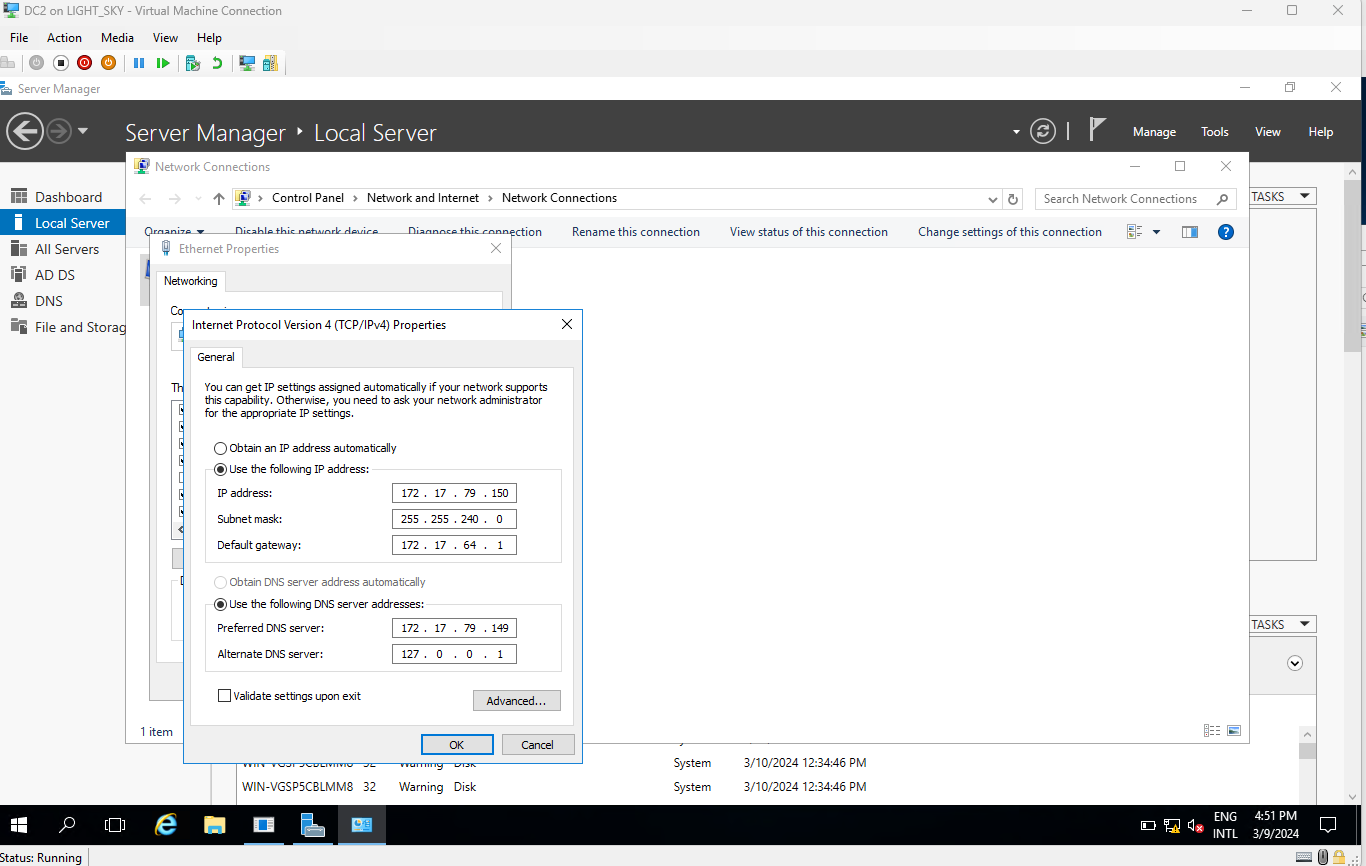1366x866 pixels.
Task: Click Rename this connection
Action: pyautogui.click(x=636, y=232)
